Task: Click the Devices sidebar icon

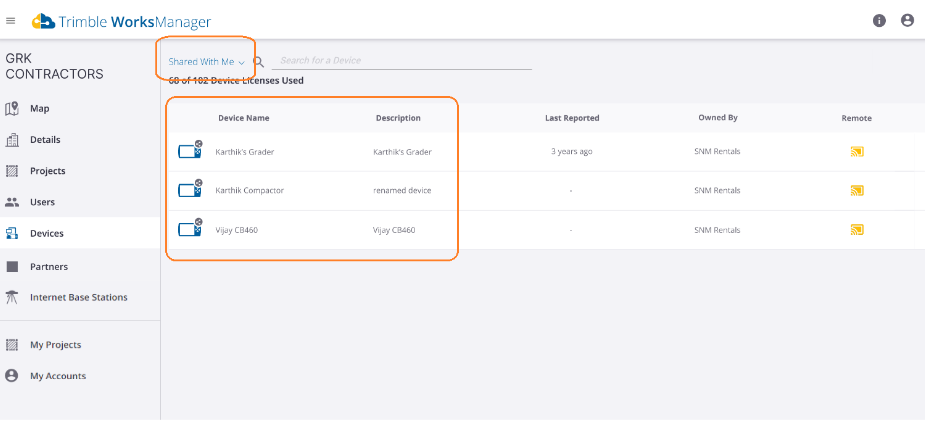Action: 12,233
